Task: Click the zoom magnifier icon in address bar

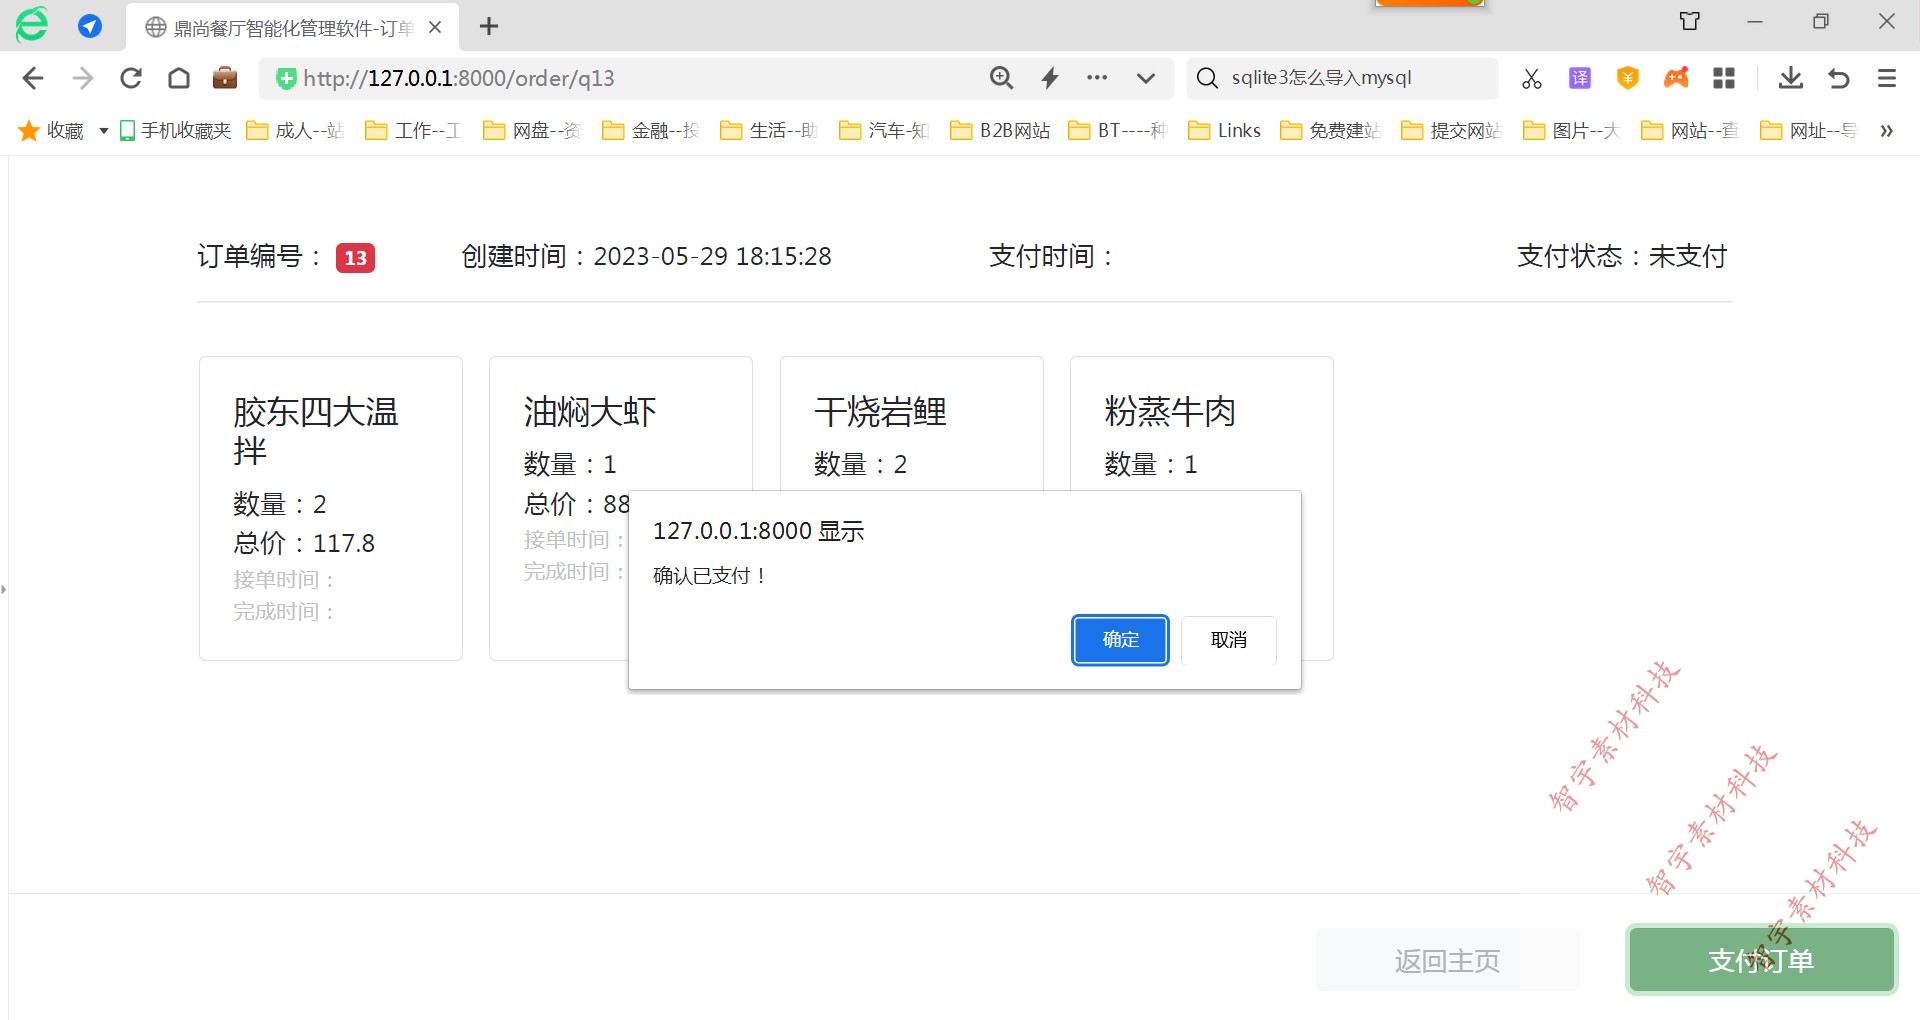Action: tap(1001, 78)
